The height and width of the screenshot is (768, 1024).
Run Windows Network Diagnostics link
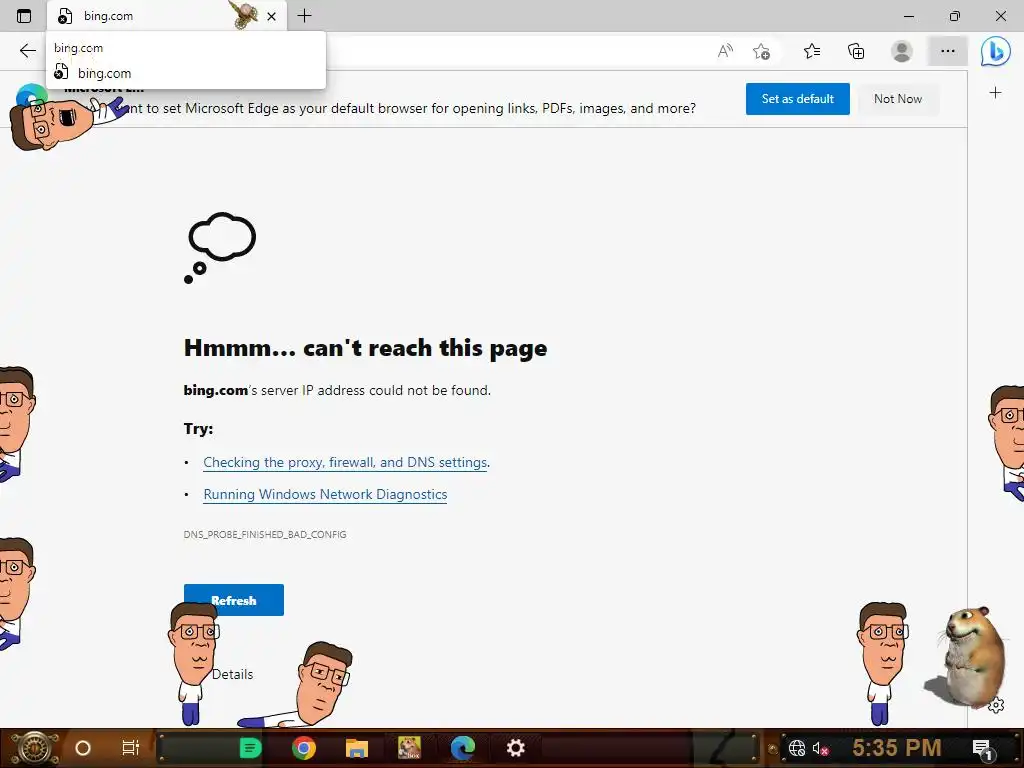coord(325,494)
